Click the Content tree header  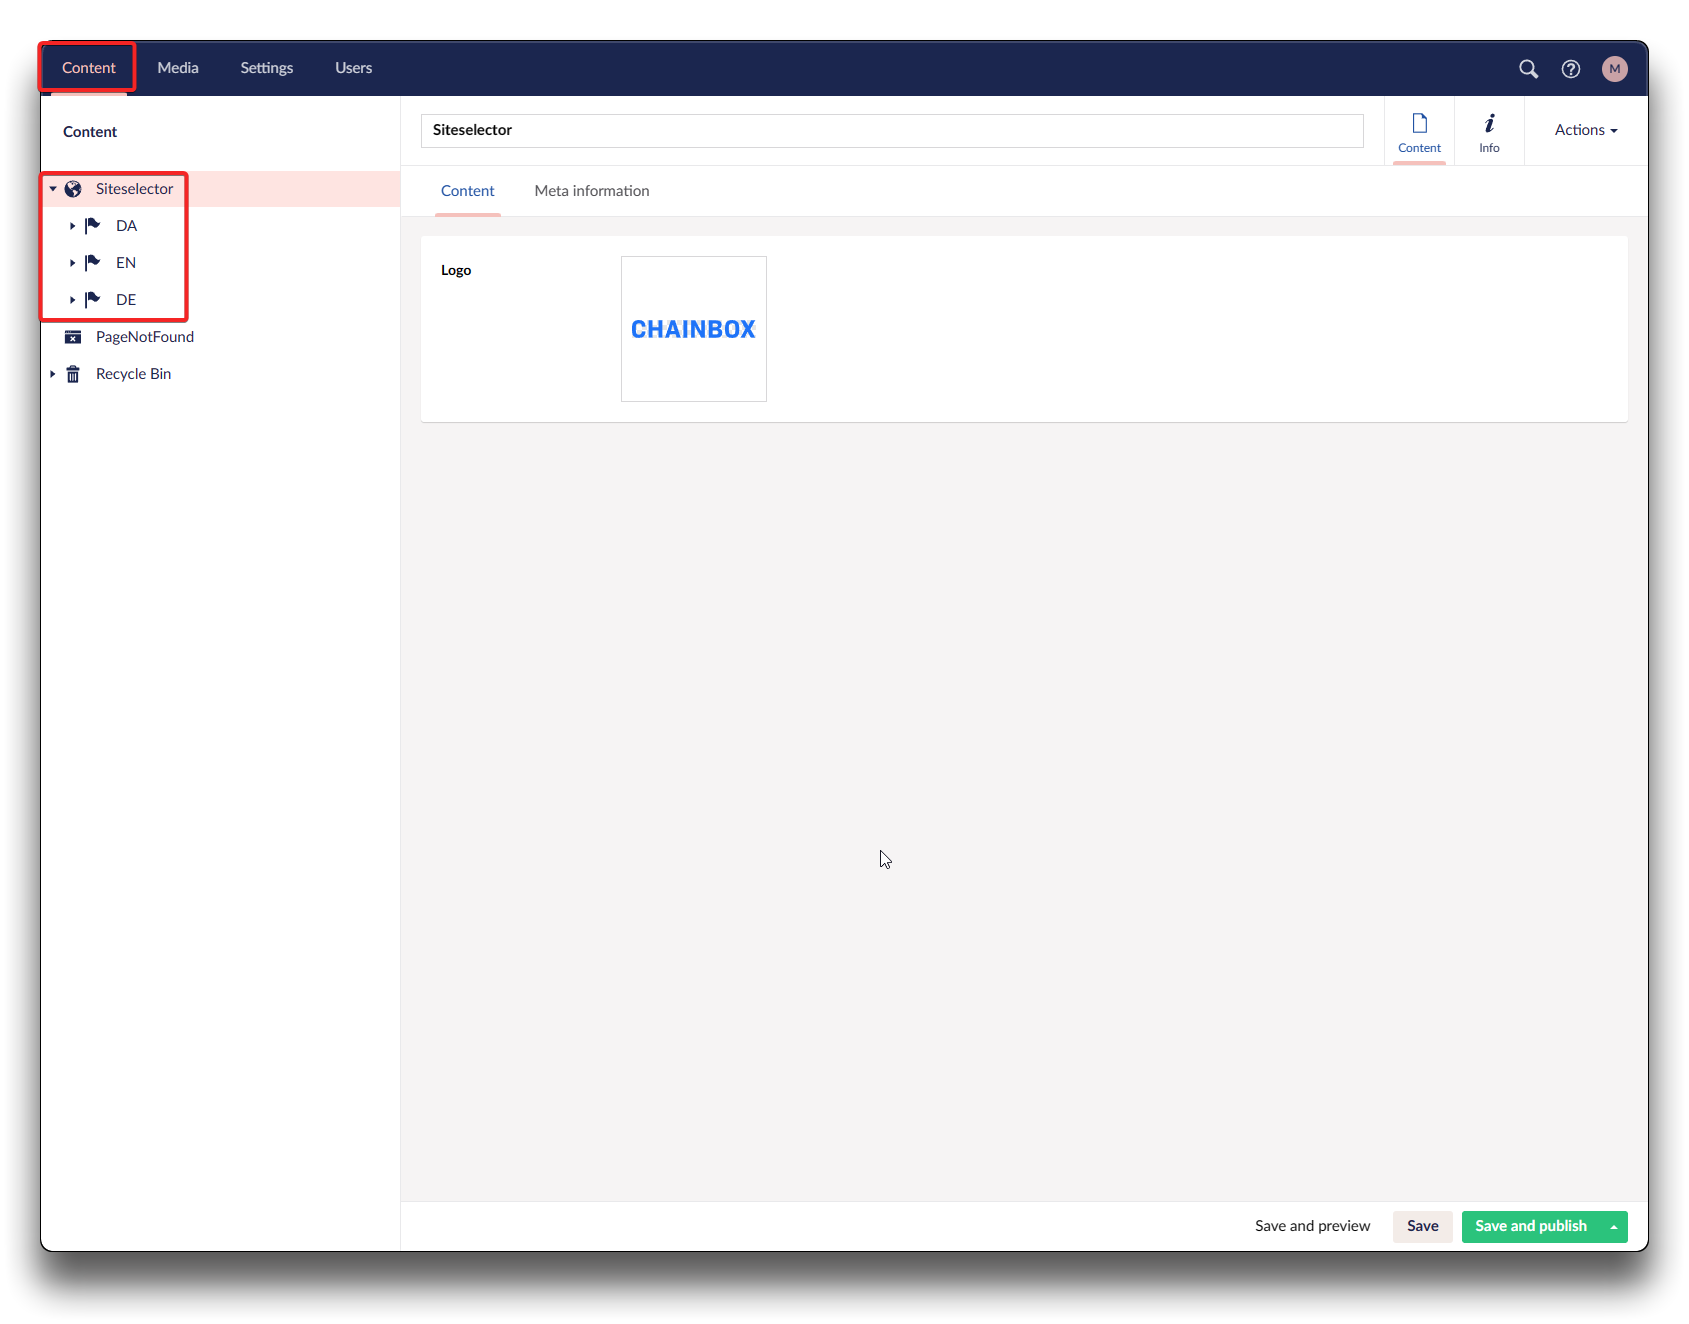[x=90, y=132]
